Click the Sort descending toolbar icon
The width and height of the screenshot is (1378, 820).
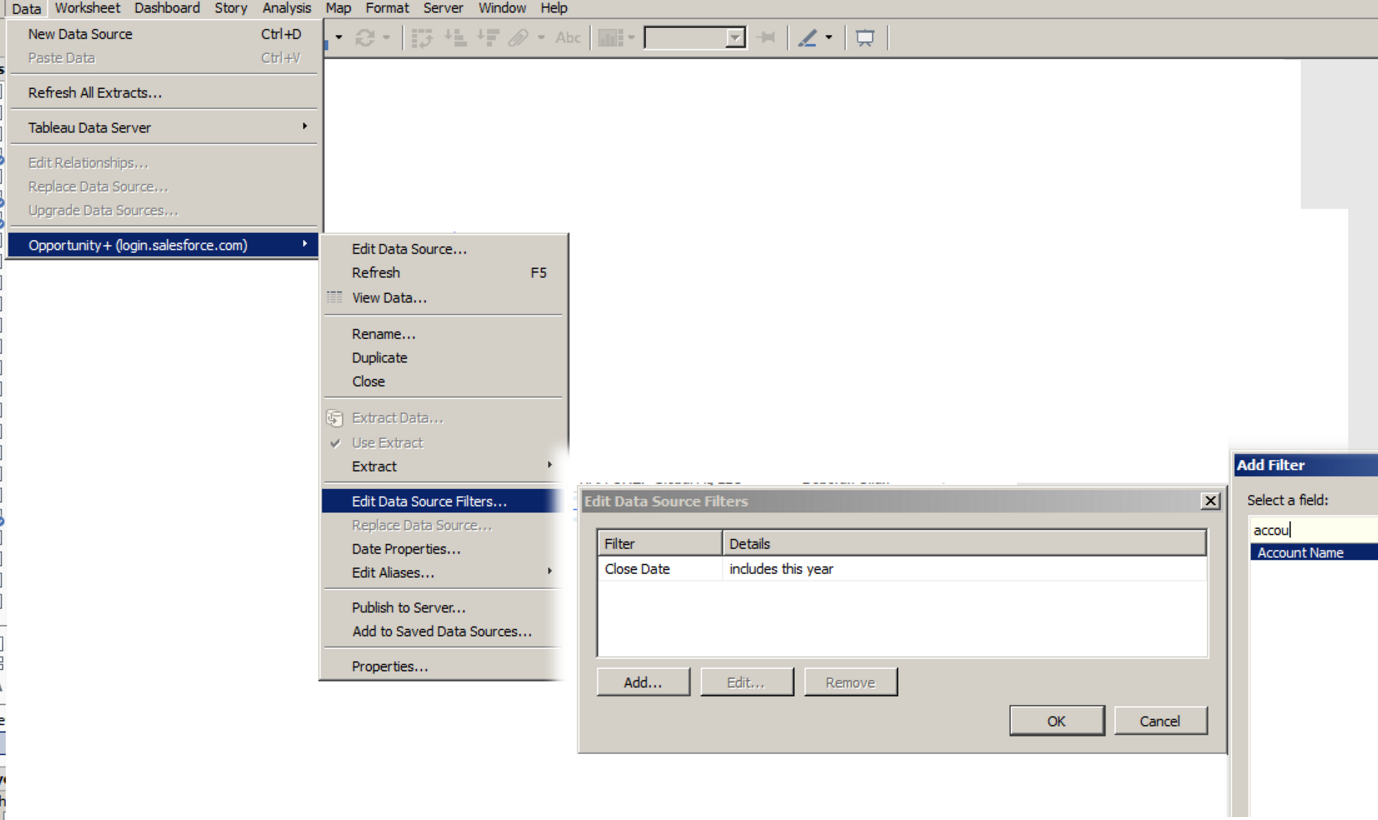pyautogui.click(x=487, y=38)
